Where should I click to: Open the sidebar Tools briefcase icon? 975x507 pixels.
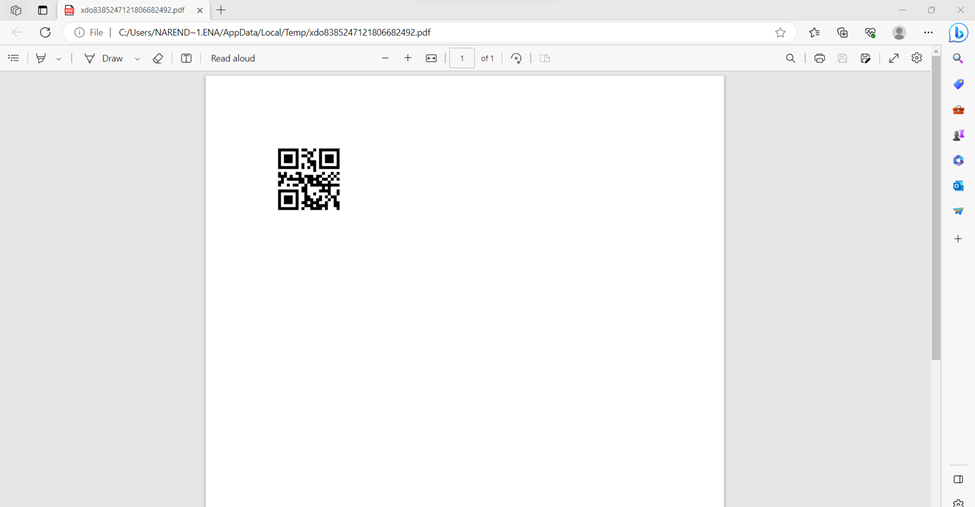(x=958, y=109)
